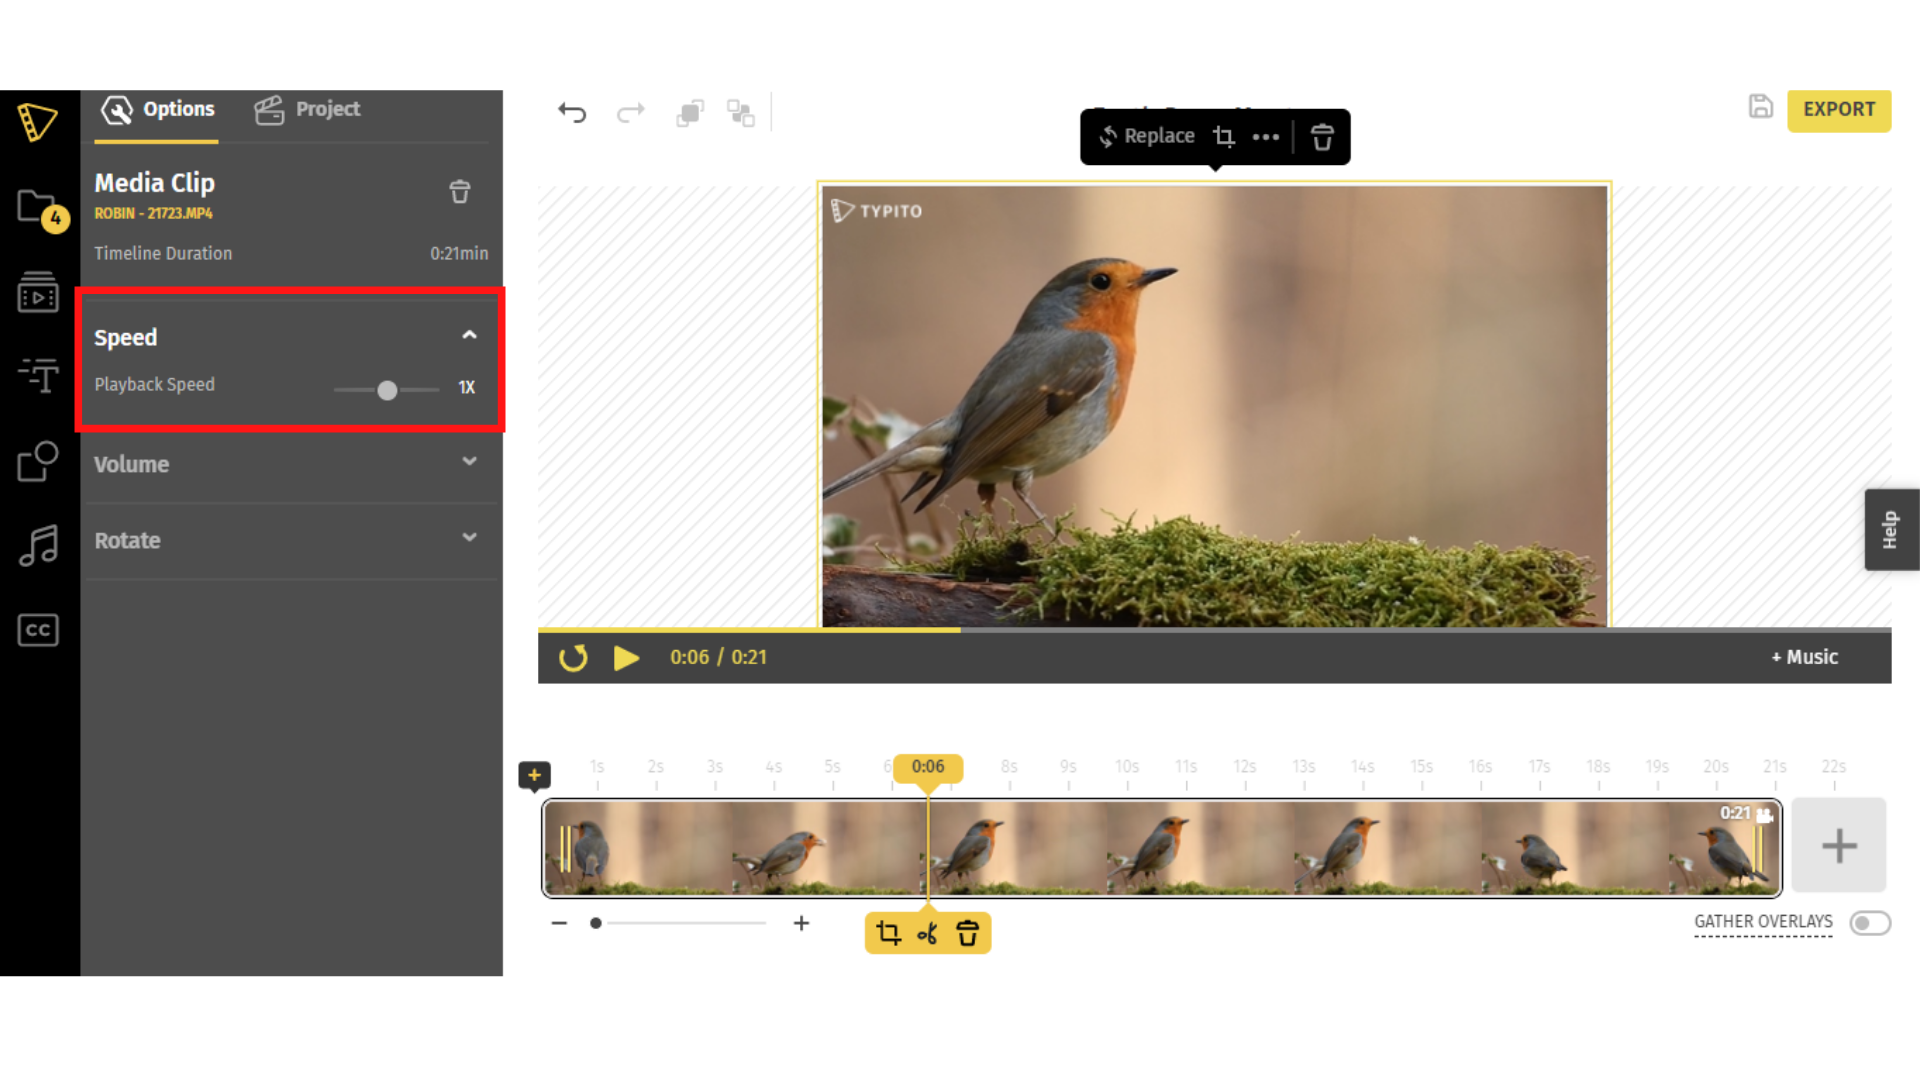Click the 1X playback speed value
This screenshot has width=1920, height=1080.
(466, 388)
